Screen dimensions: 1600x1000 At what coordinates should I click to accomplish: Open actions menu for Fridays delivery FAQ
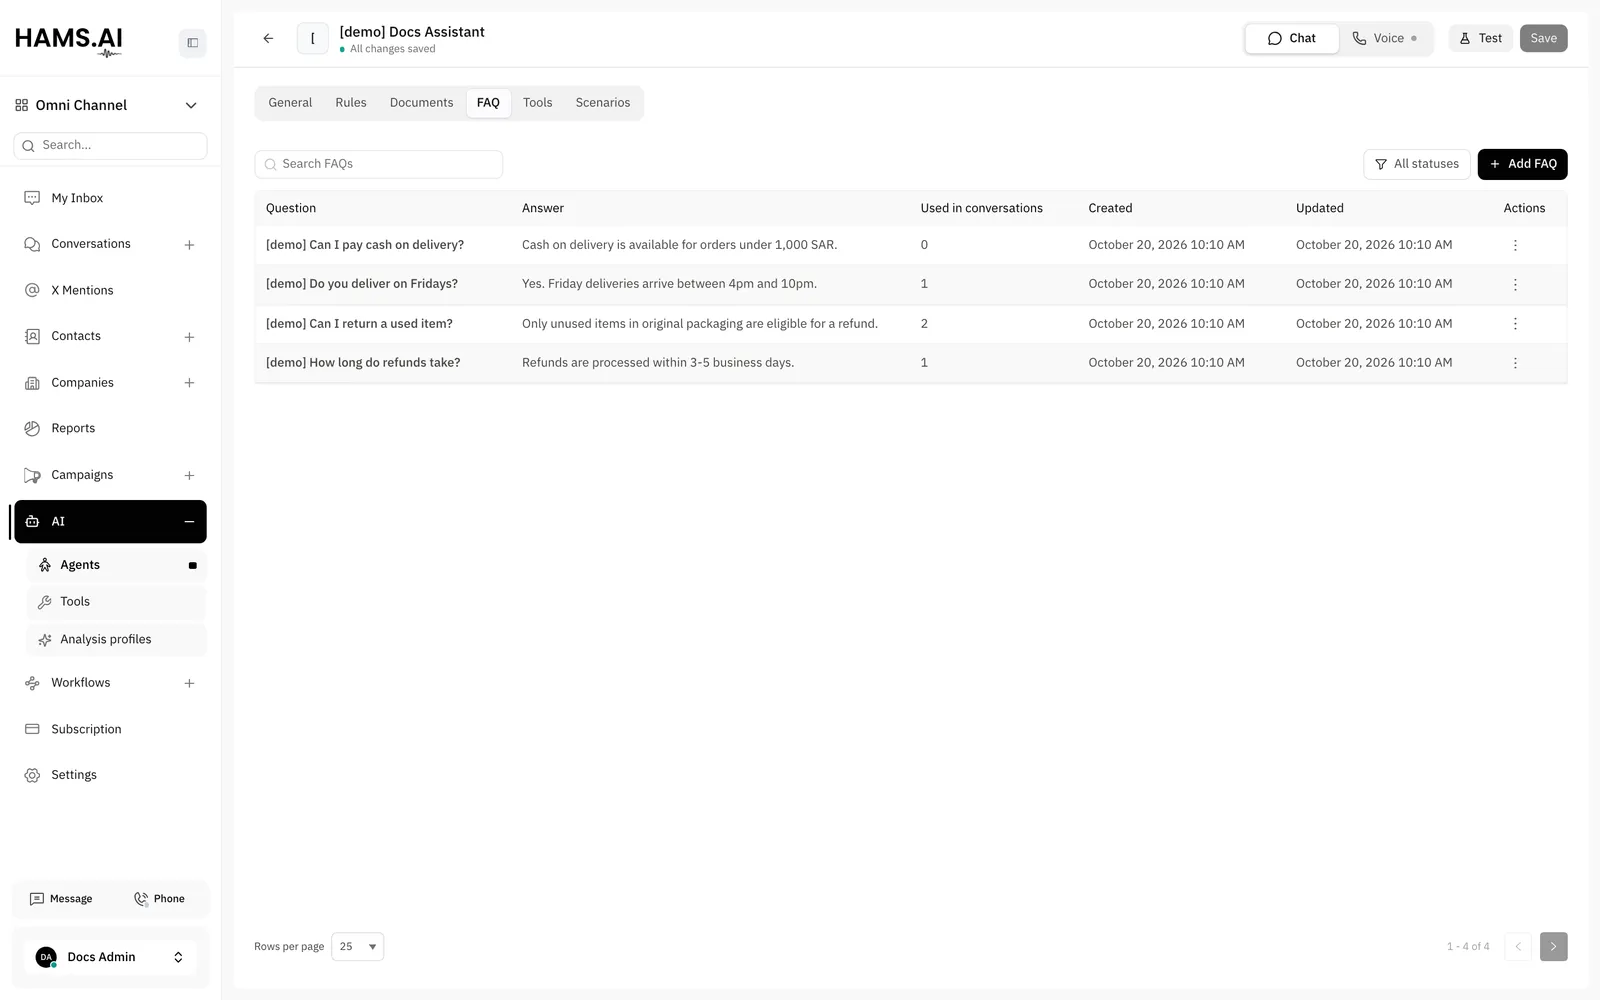coord(1515,284)
